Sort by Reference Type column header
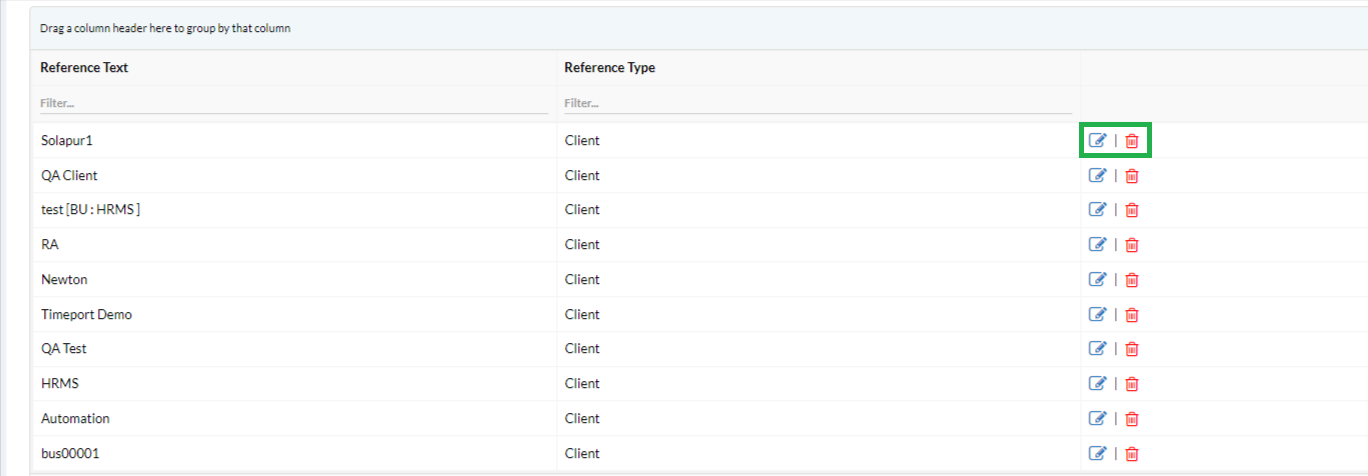Screen dimensions: 1368x476 click(609, 68)
